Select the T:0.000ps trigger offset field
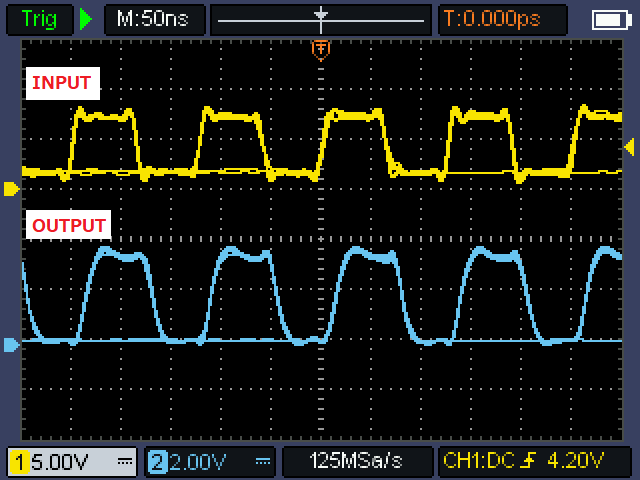The image size is (640, 480). pos(501,19)
